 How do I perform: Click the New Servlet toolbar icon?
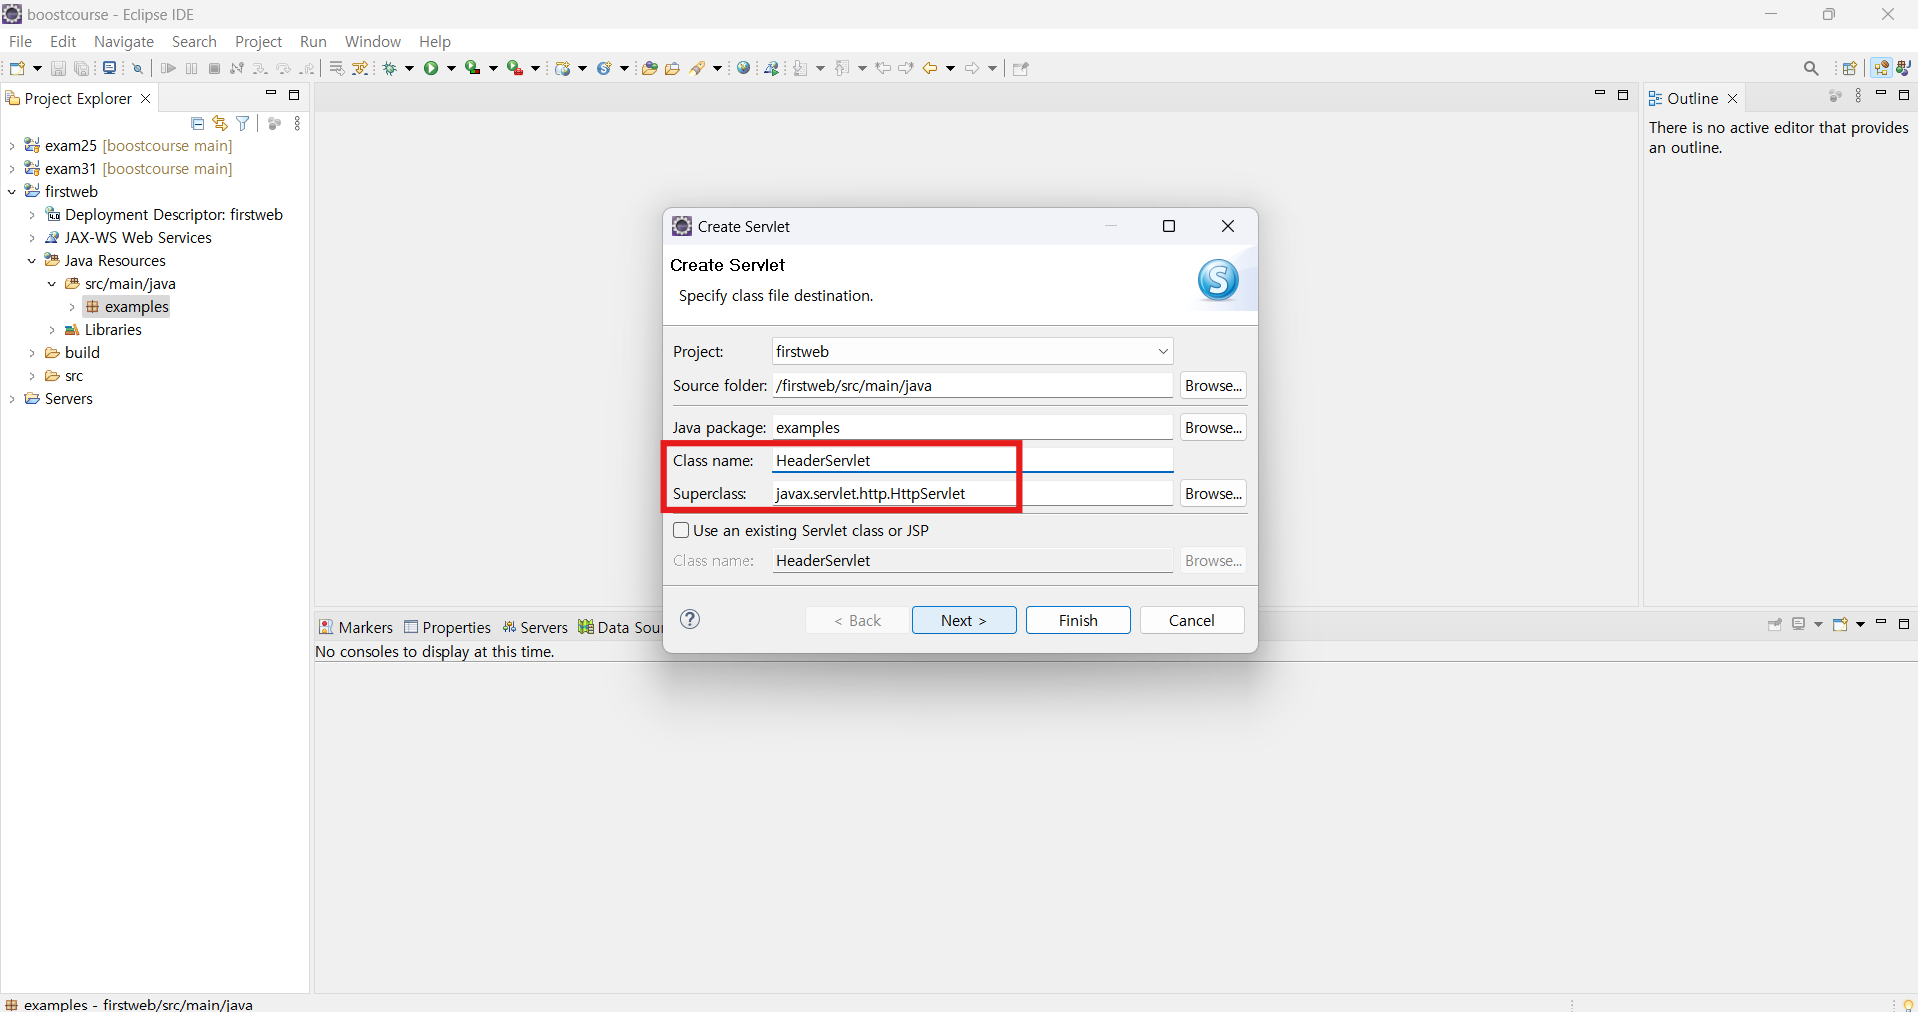pyautogui.click(x=604, y=68)
